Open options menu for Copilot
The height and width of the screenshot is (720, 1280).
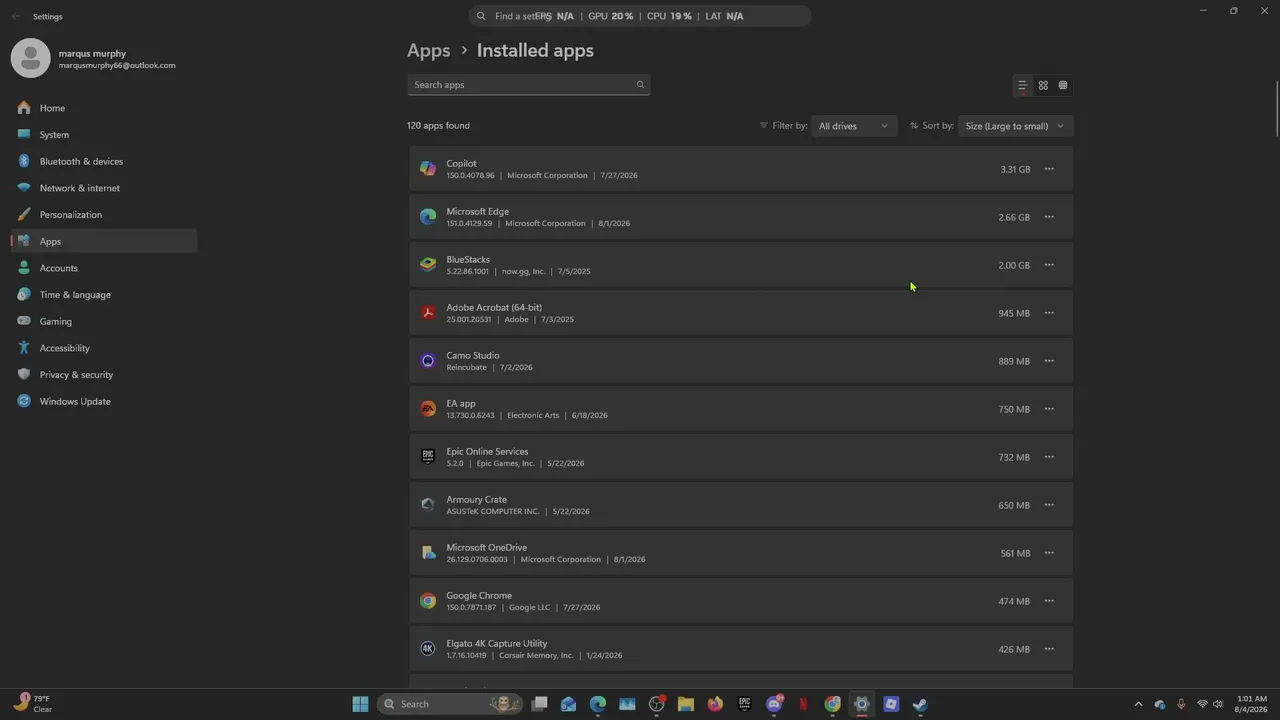click(1049, 169)
